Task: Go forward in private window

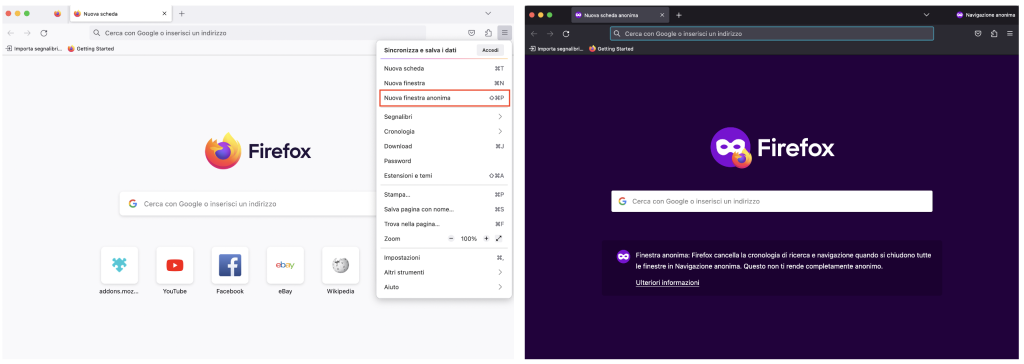Action: pyautogui.click(x=550, y=33)
